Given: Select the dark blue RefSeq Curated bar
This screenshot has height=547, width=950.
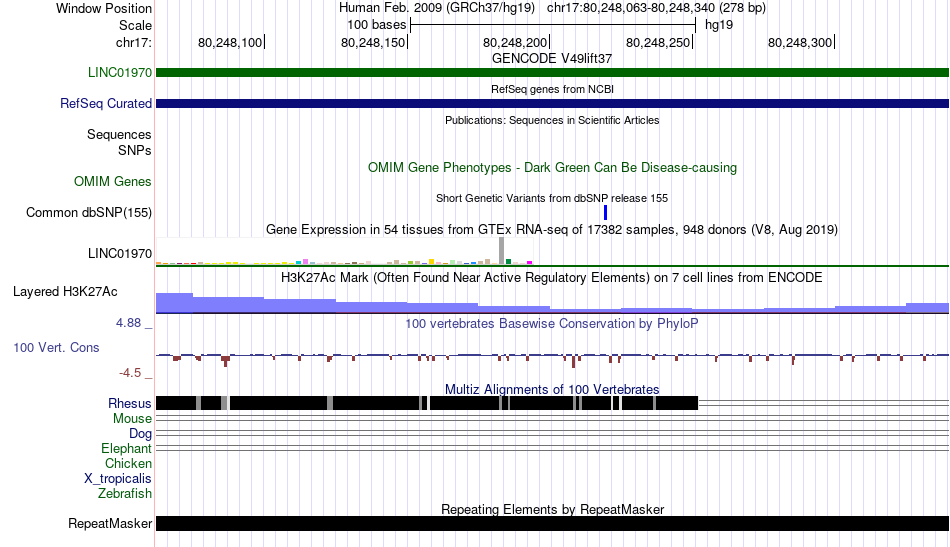Looking at the screenshot, I should [552, 104].
